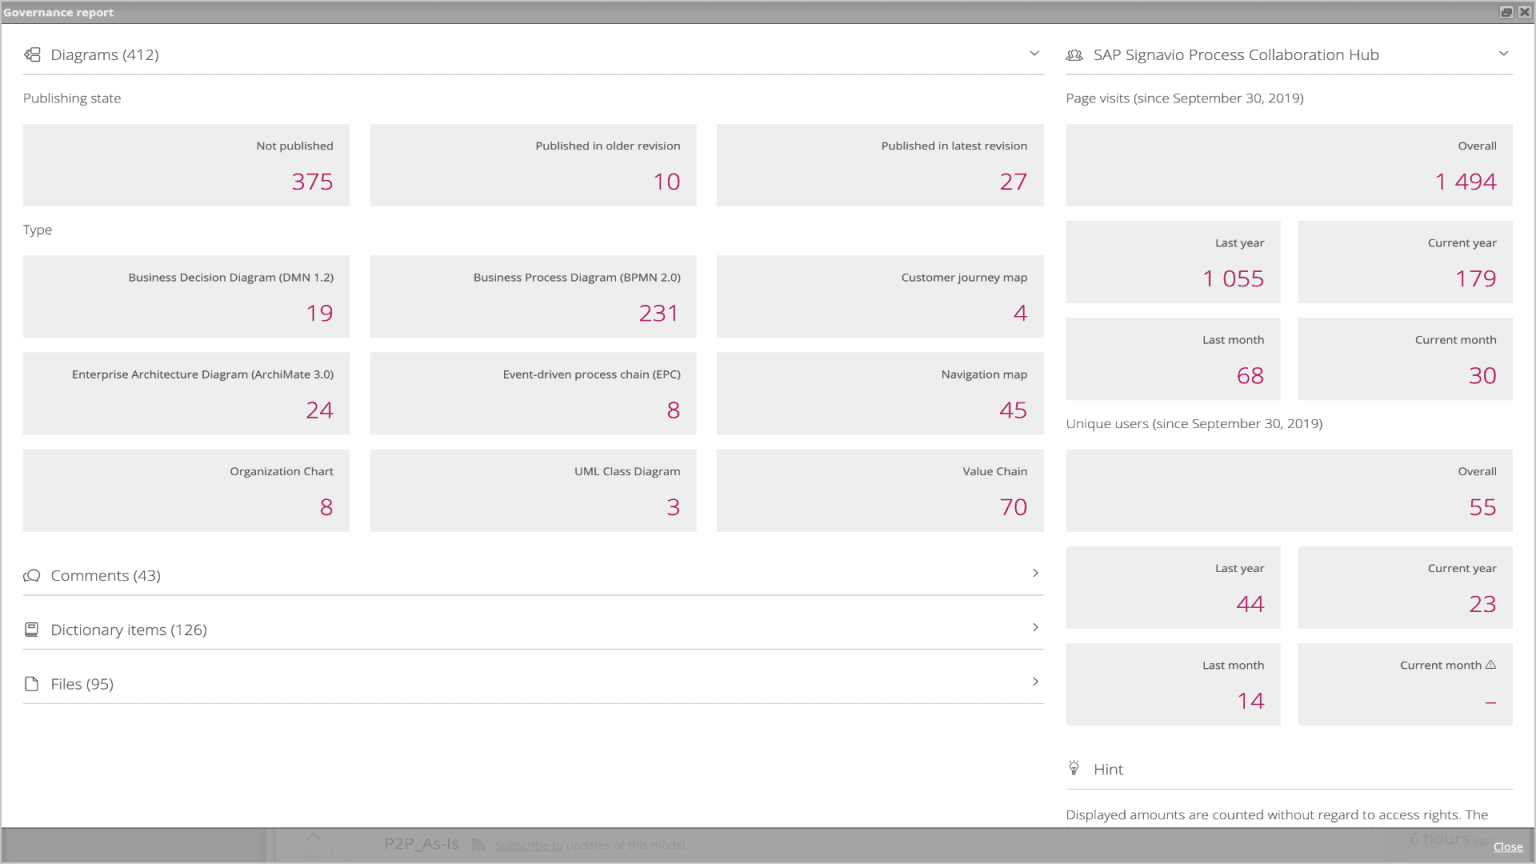
Task: Click the Collaboration Hub people icon
Action: pyautogui.click(x=1074, y=55)
